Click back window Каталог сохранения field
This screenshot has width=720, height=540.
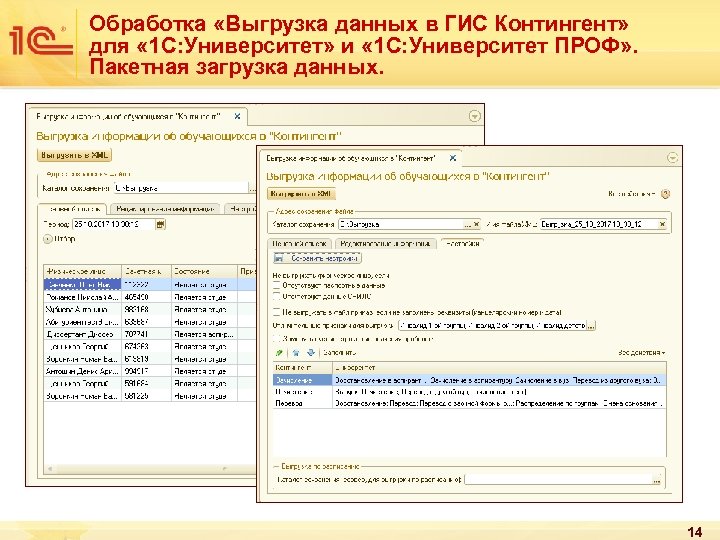(x=181, y=188)
